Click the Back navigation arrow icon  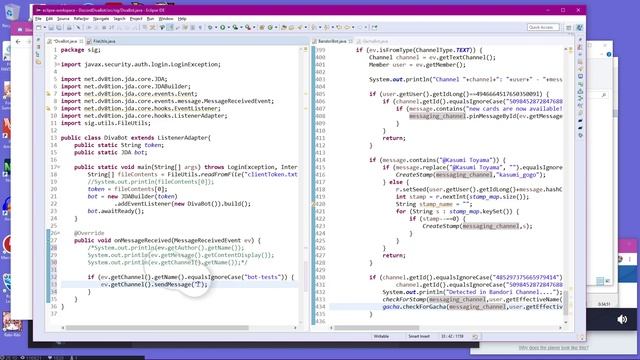coord(347,27)
